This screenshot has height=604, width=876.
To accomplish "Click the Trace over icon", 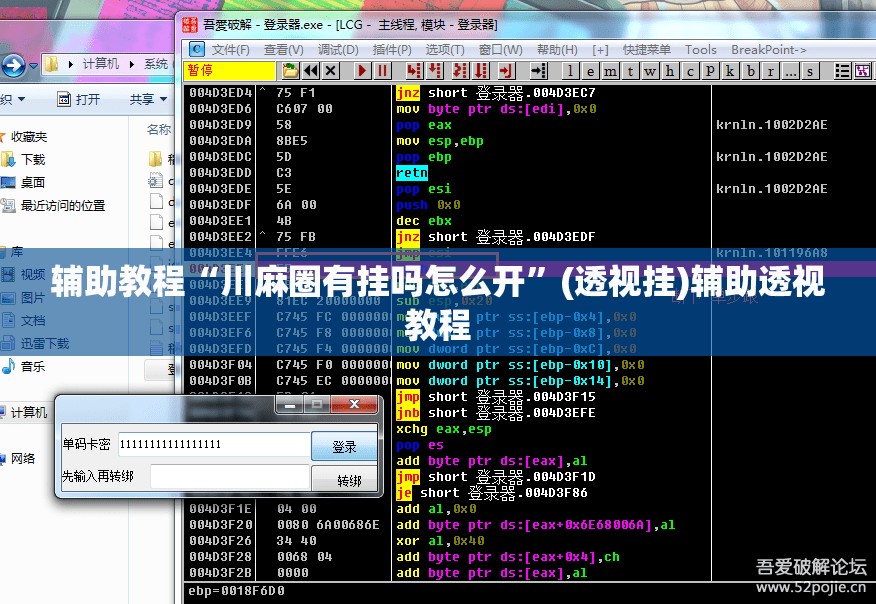I will point(481,70).
